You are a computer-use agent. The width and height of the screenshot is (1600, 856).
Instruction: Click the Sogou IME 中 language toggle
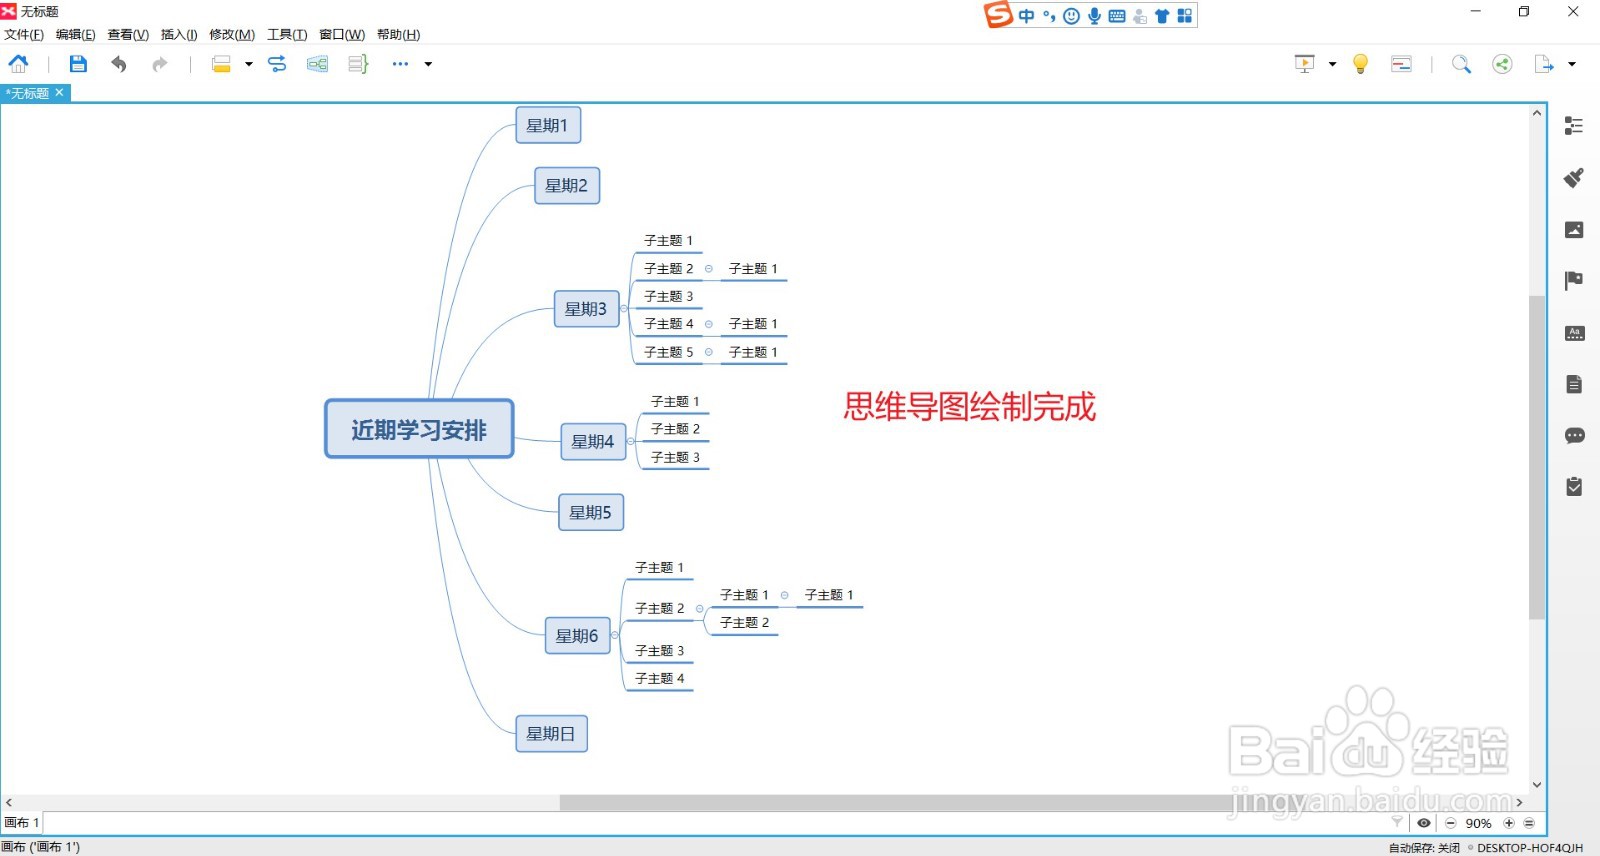(x=1027, y=16)
